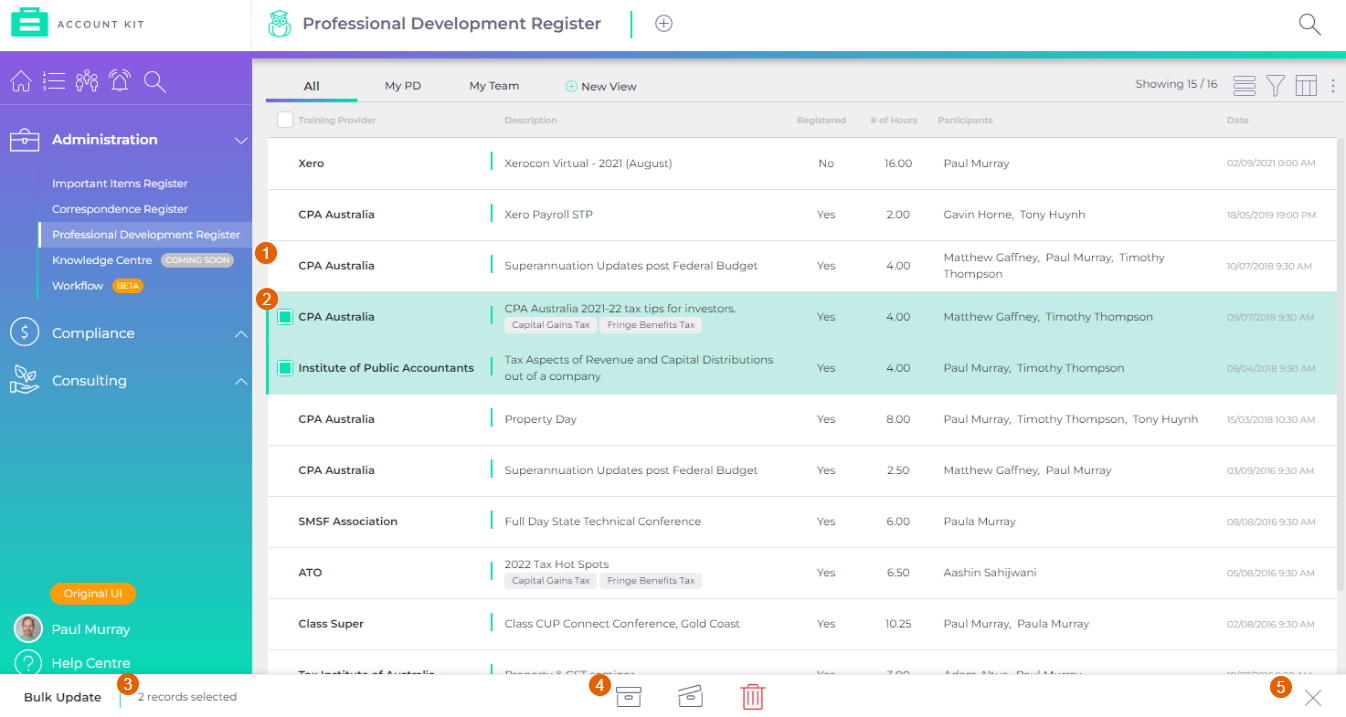1346x717 pixels.
Task: Tick the select-all checkbox by Training Provider
Action: pos(285,120)
